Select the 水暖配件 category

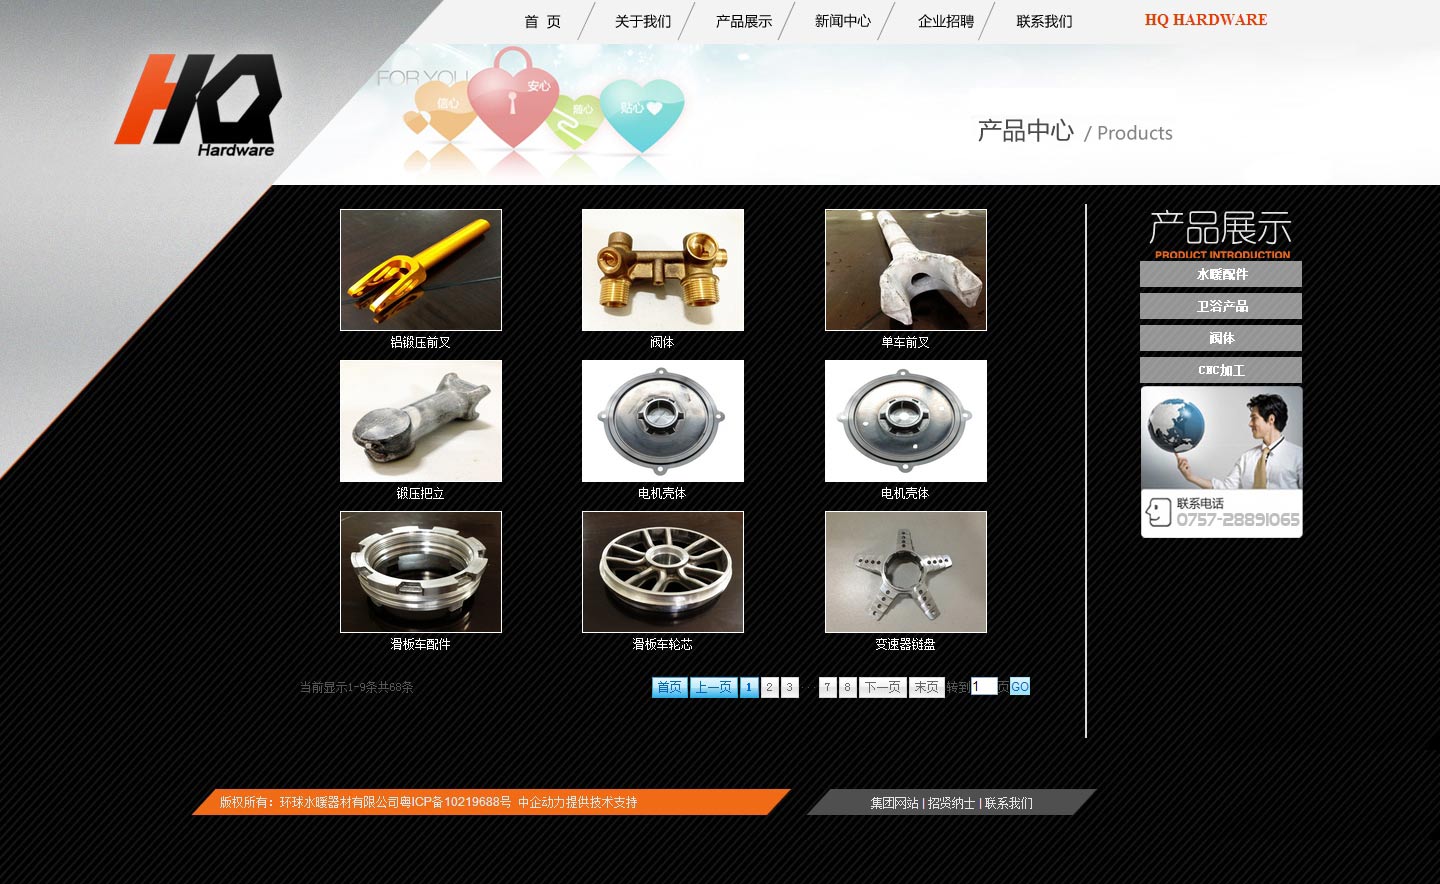click(1220, 274)
